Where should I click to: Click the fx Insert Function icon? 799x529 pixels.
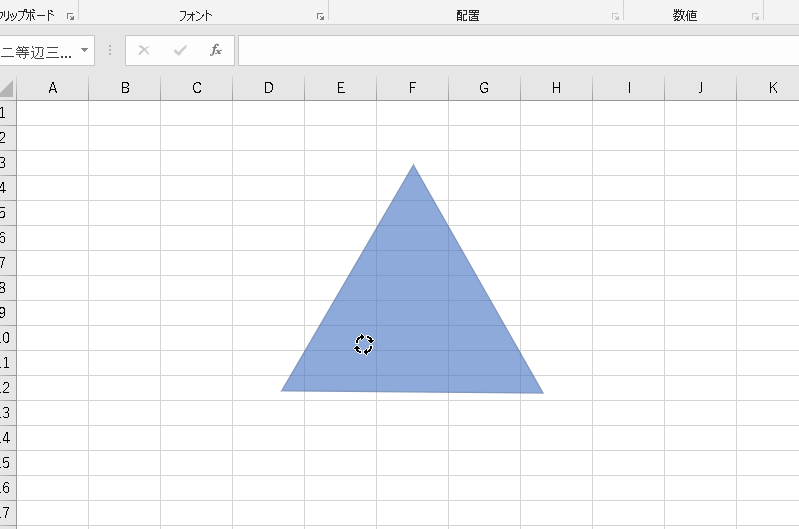pos(215,50)
